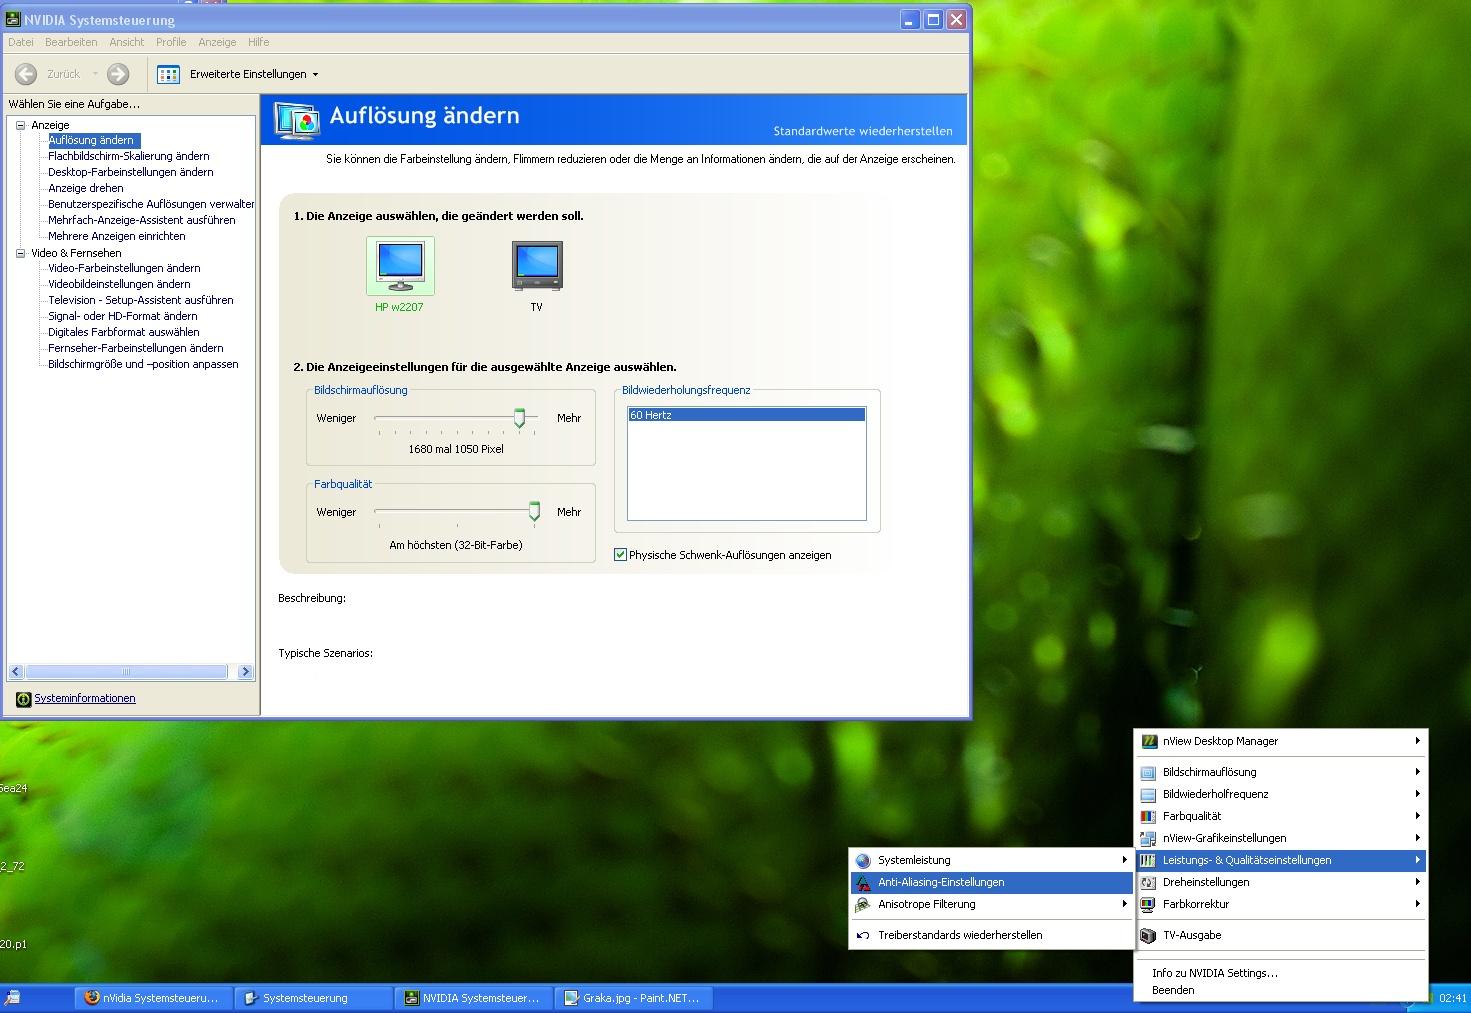
Task: Click Standardwerte wiederherstellen link
Action: (x=862, y=131)
